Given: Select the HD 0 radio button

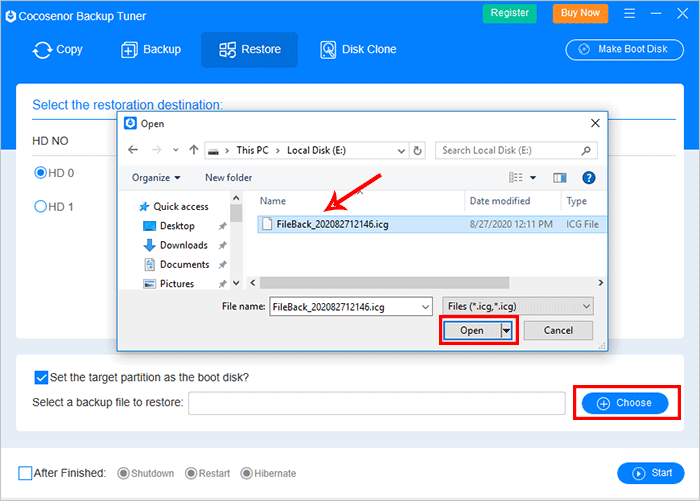Looking at the screenshot, I should [x=40, y=172].
